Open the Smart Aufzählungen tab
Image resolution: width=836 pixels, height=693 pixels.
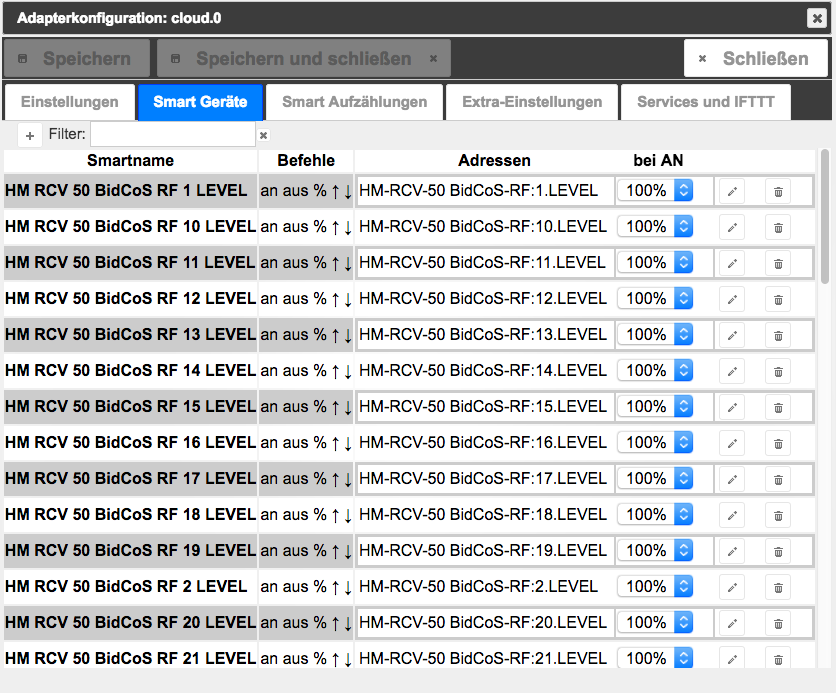coord(355,102)
